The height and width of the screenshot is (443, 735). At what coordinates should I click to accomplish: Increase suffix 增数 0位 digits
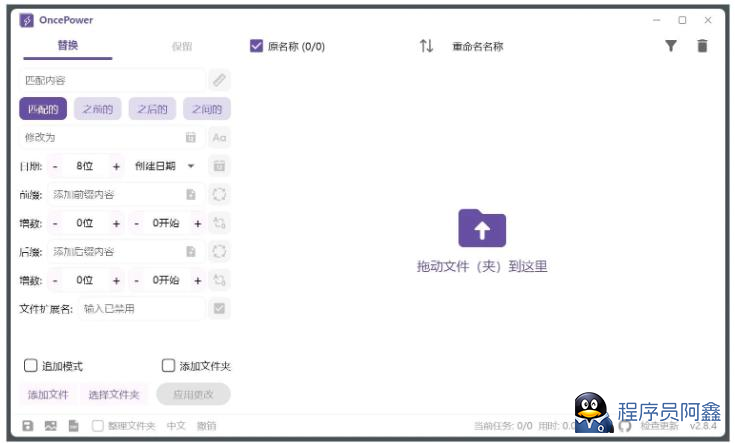(116, 281)
